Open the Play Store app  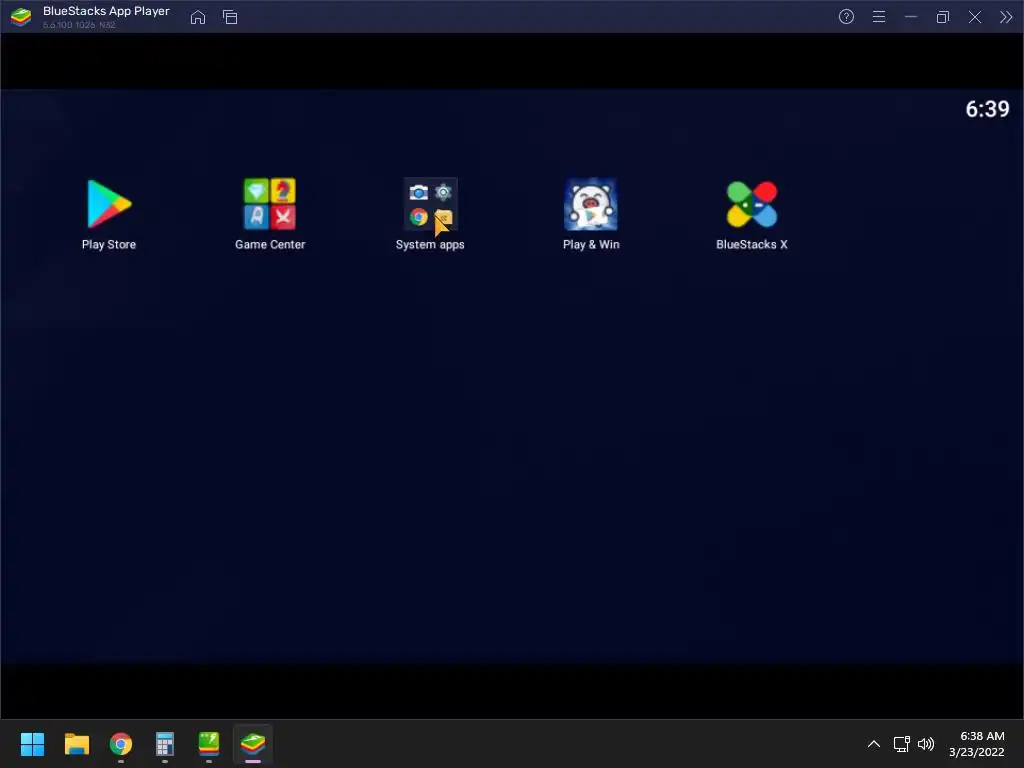click(x=109, y=204)
